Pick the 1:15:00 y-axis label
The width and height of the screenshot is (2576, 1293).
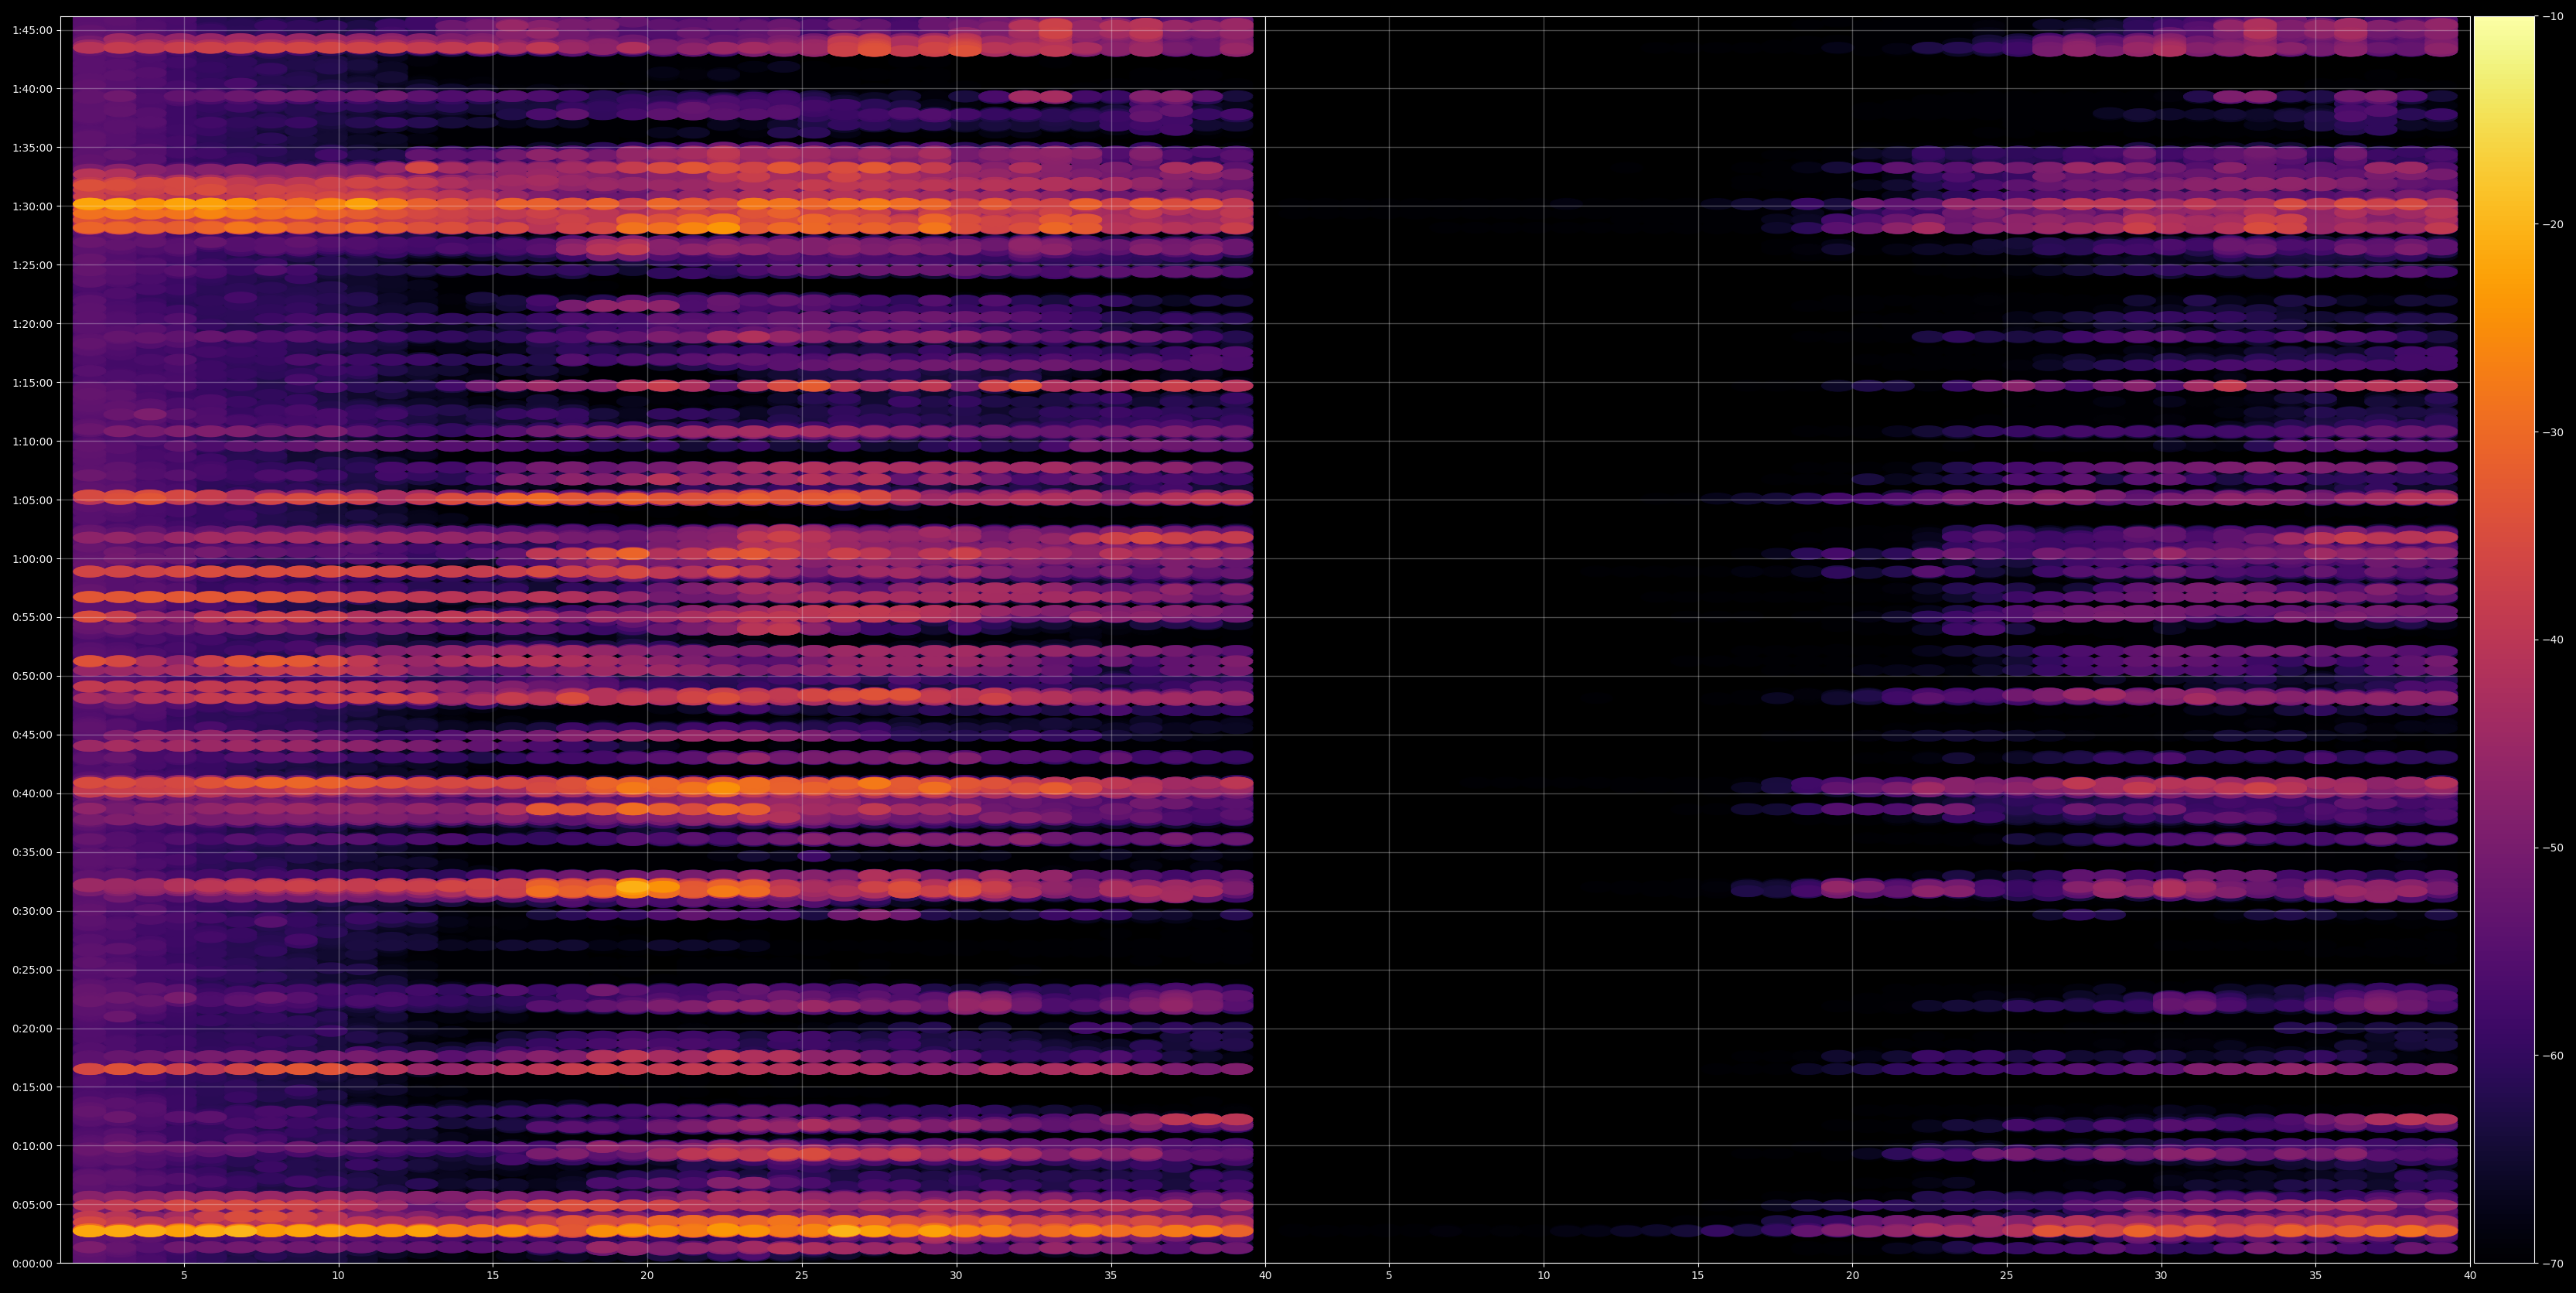point(32,382)
